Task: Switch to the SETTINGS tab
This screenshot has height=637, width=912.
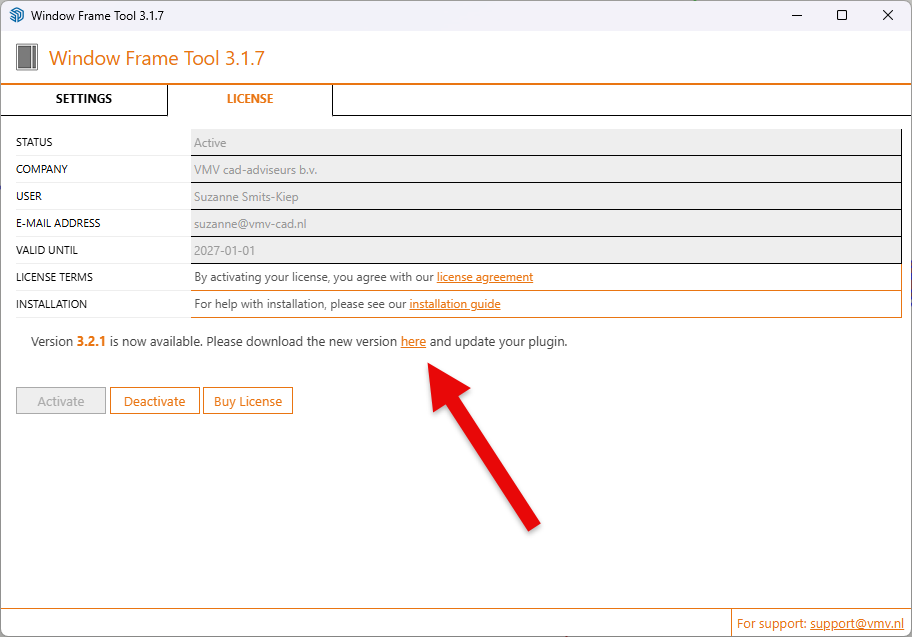Action: click(84, 99)
